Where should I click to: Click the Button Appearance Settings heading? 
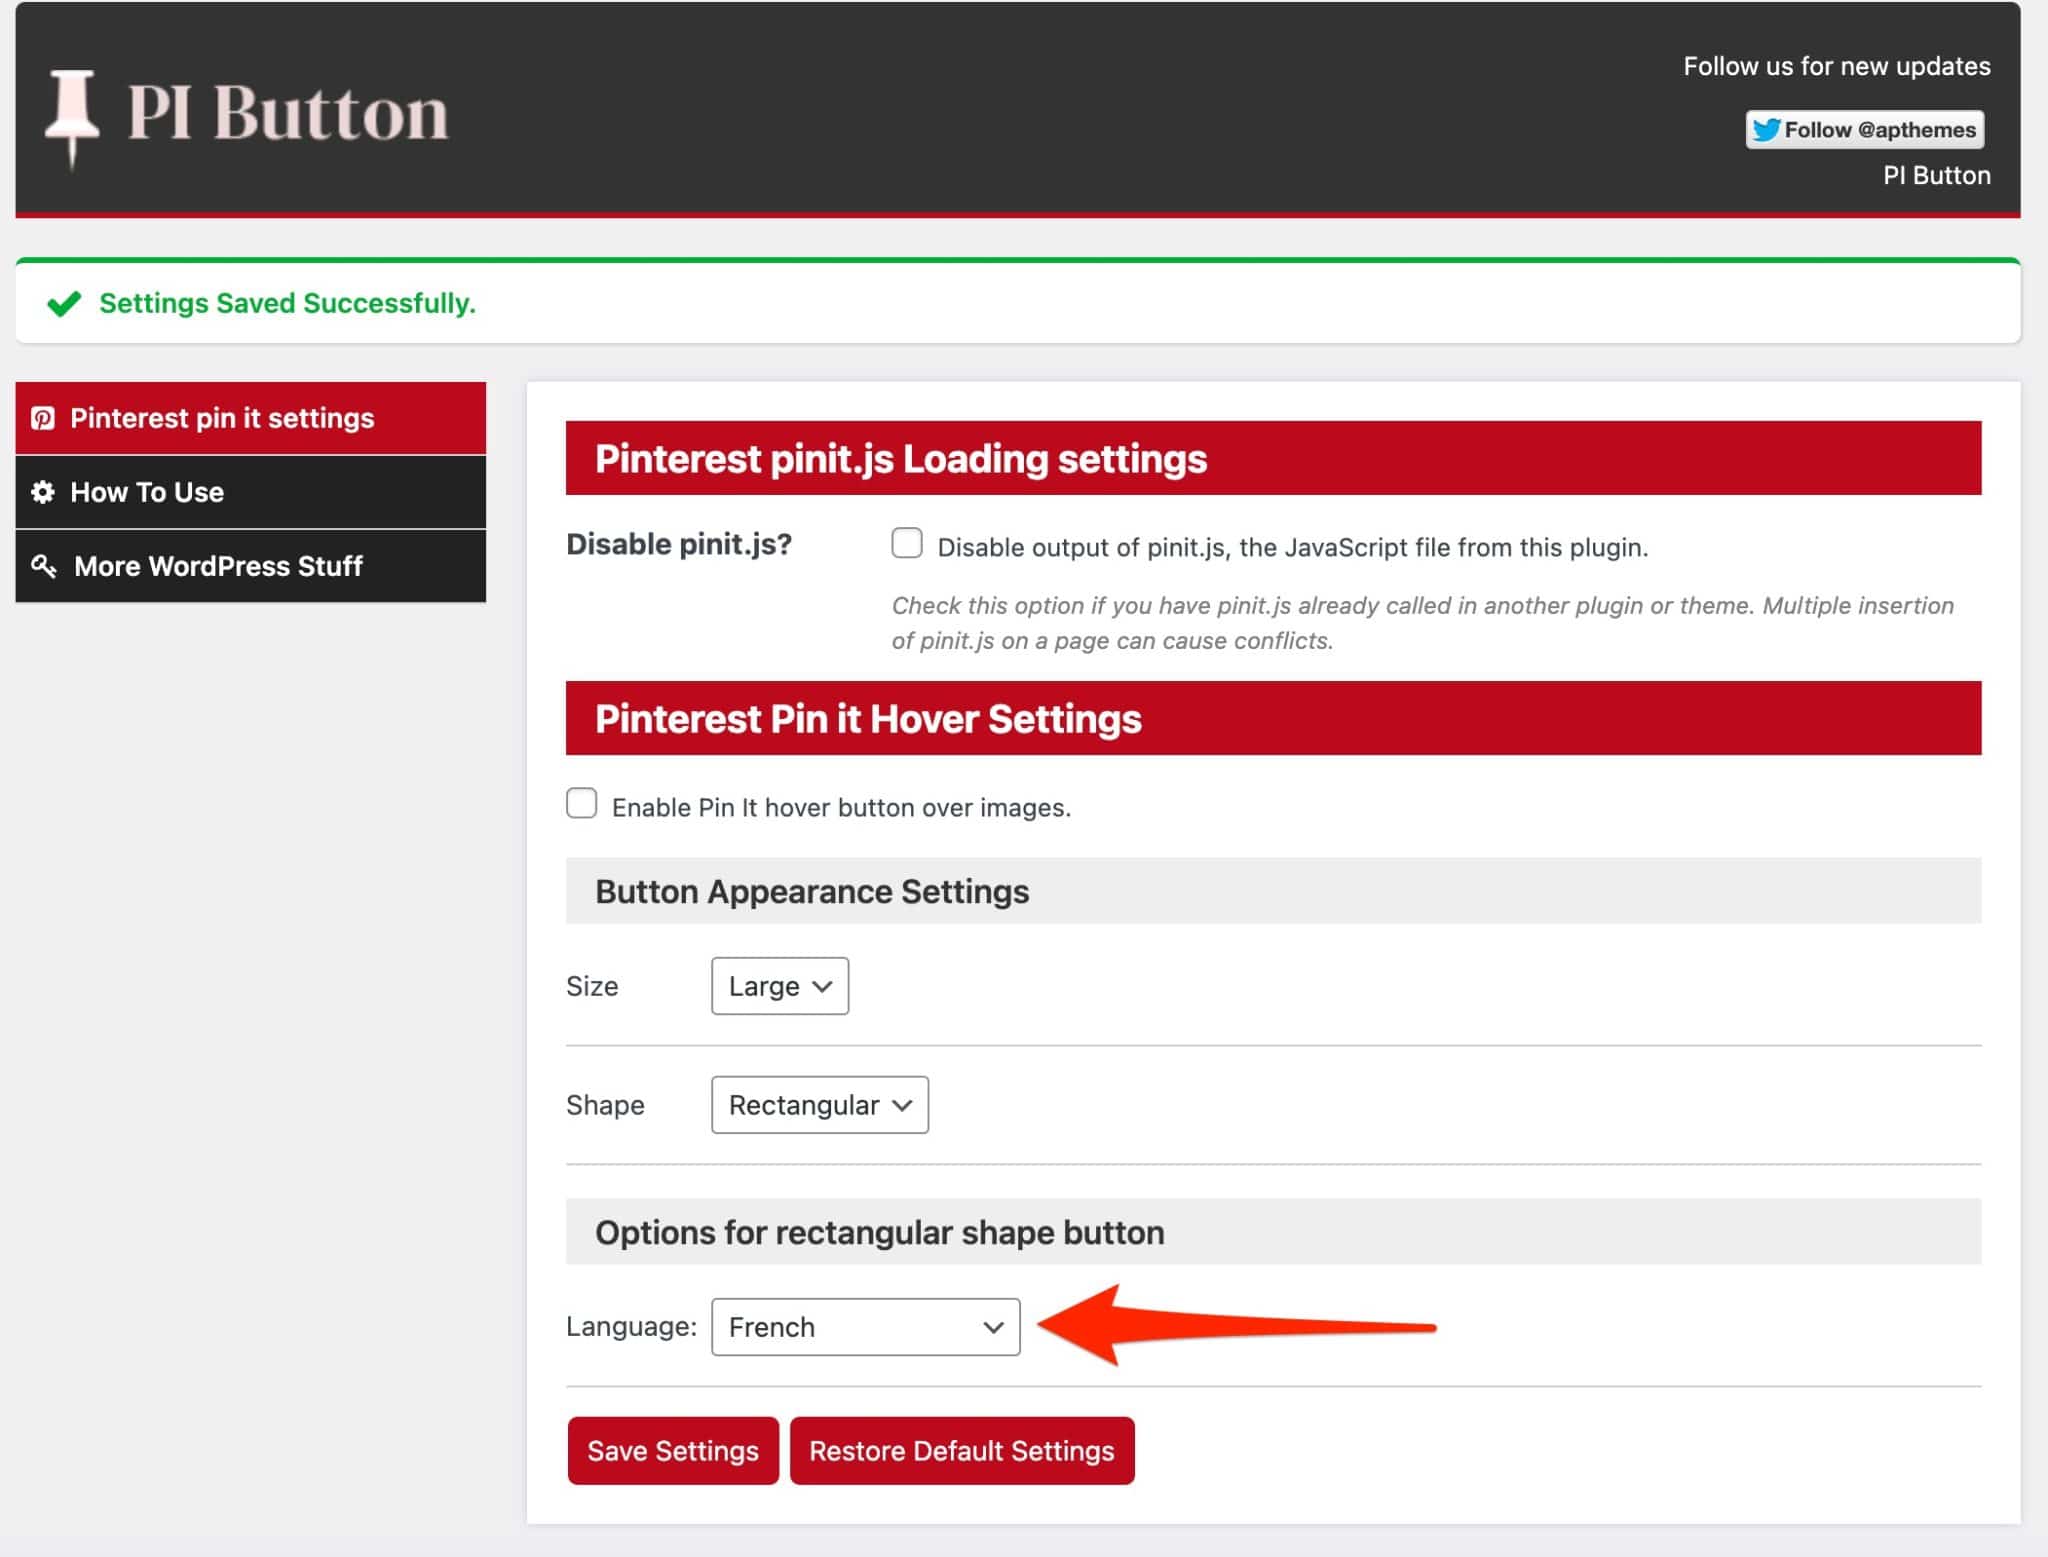(x=812, y=891)
